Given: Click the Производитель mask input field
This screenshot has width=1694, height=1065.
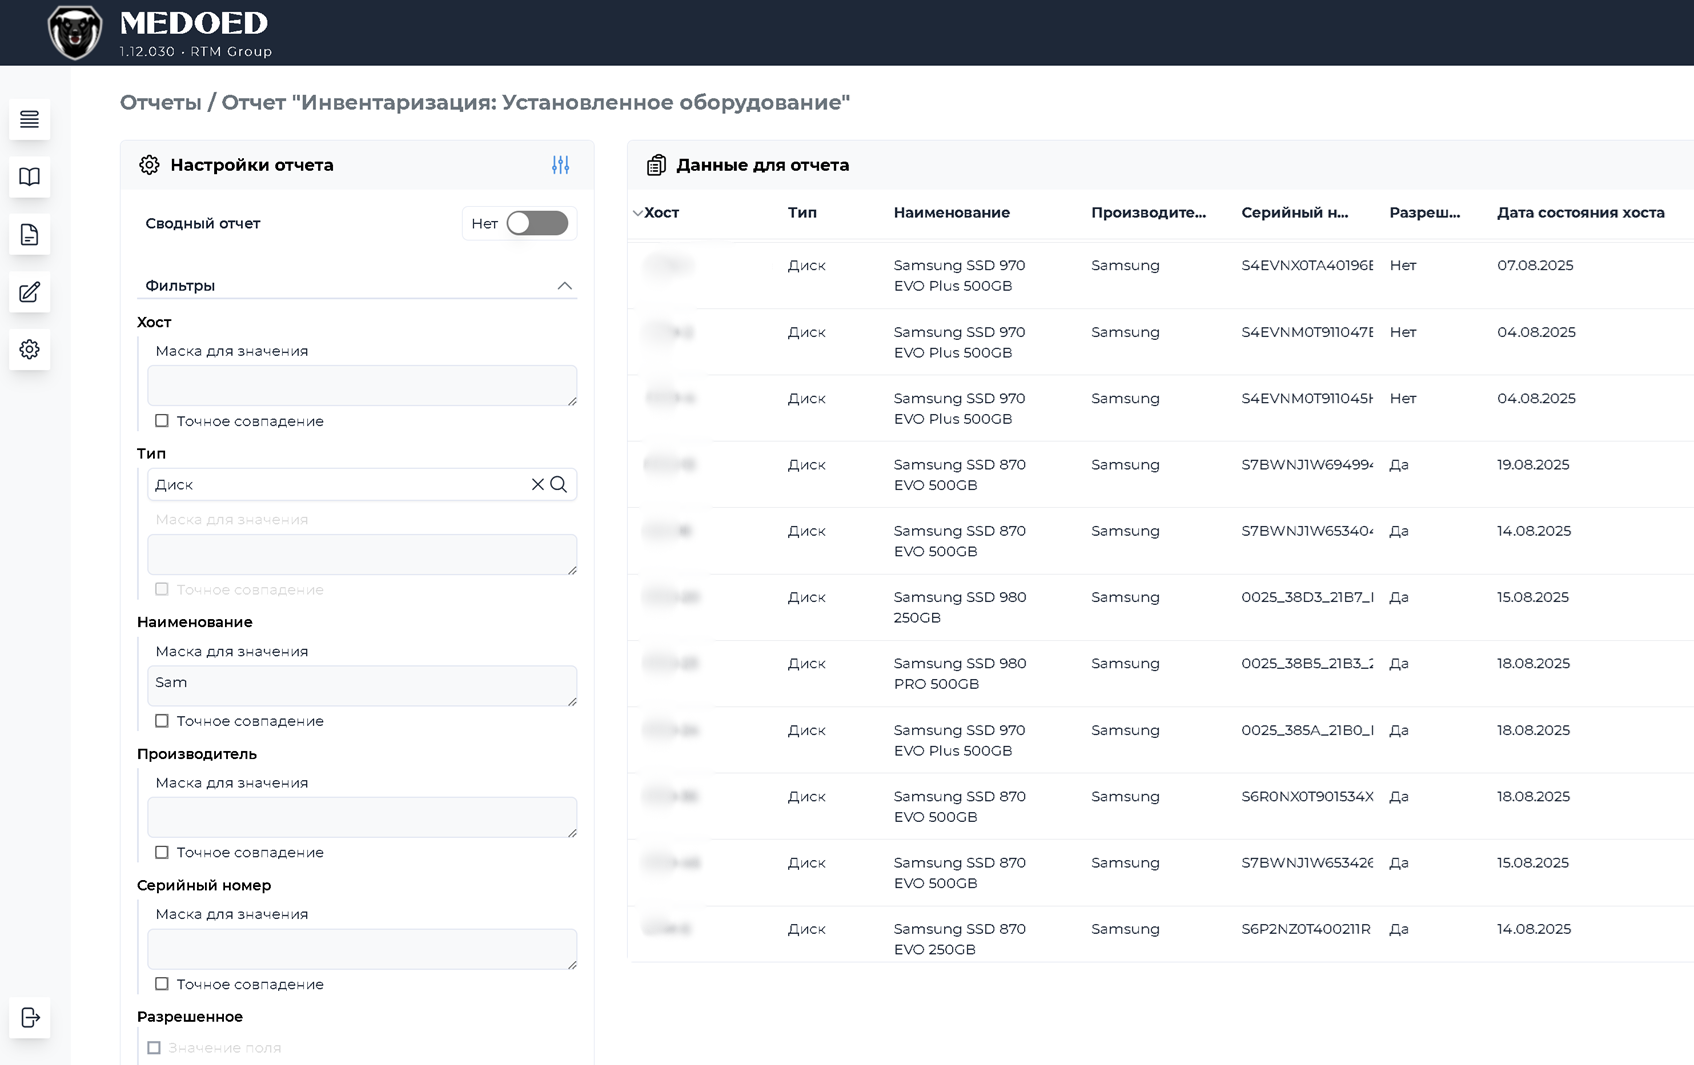Looking at the screenshot, I should (x=362, y=817).
